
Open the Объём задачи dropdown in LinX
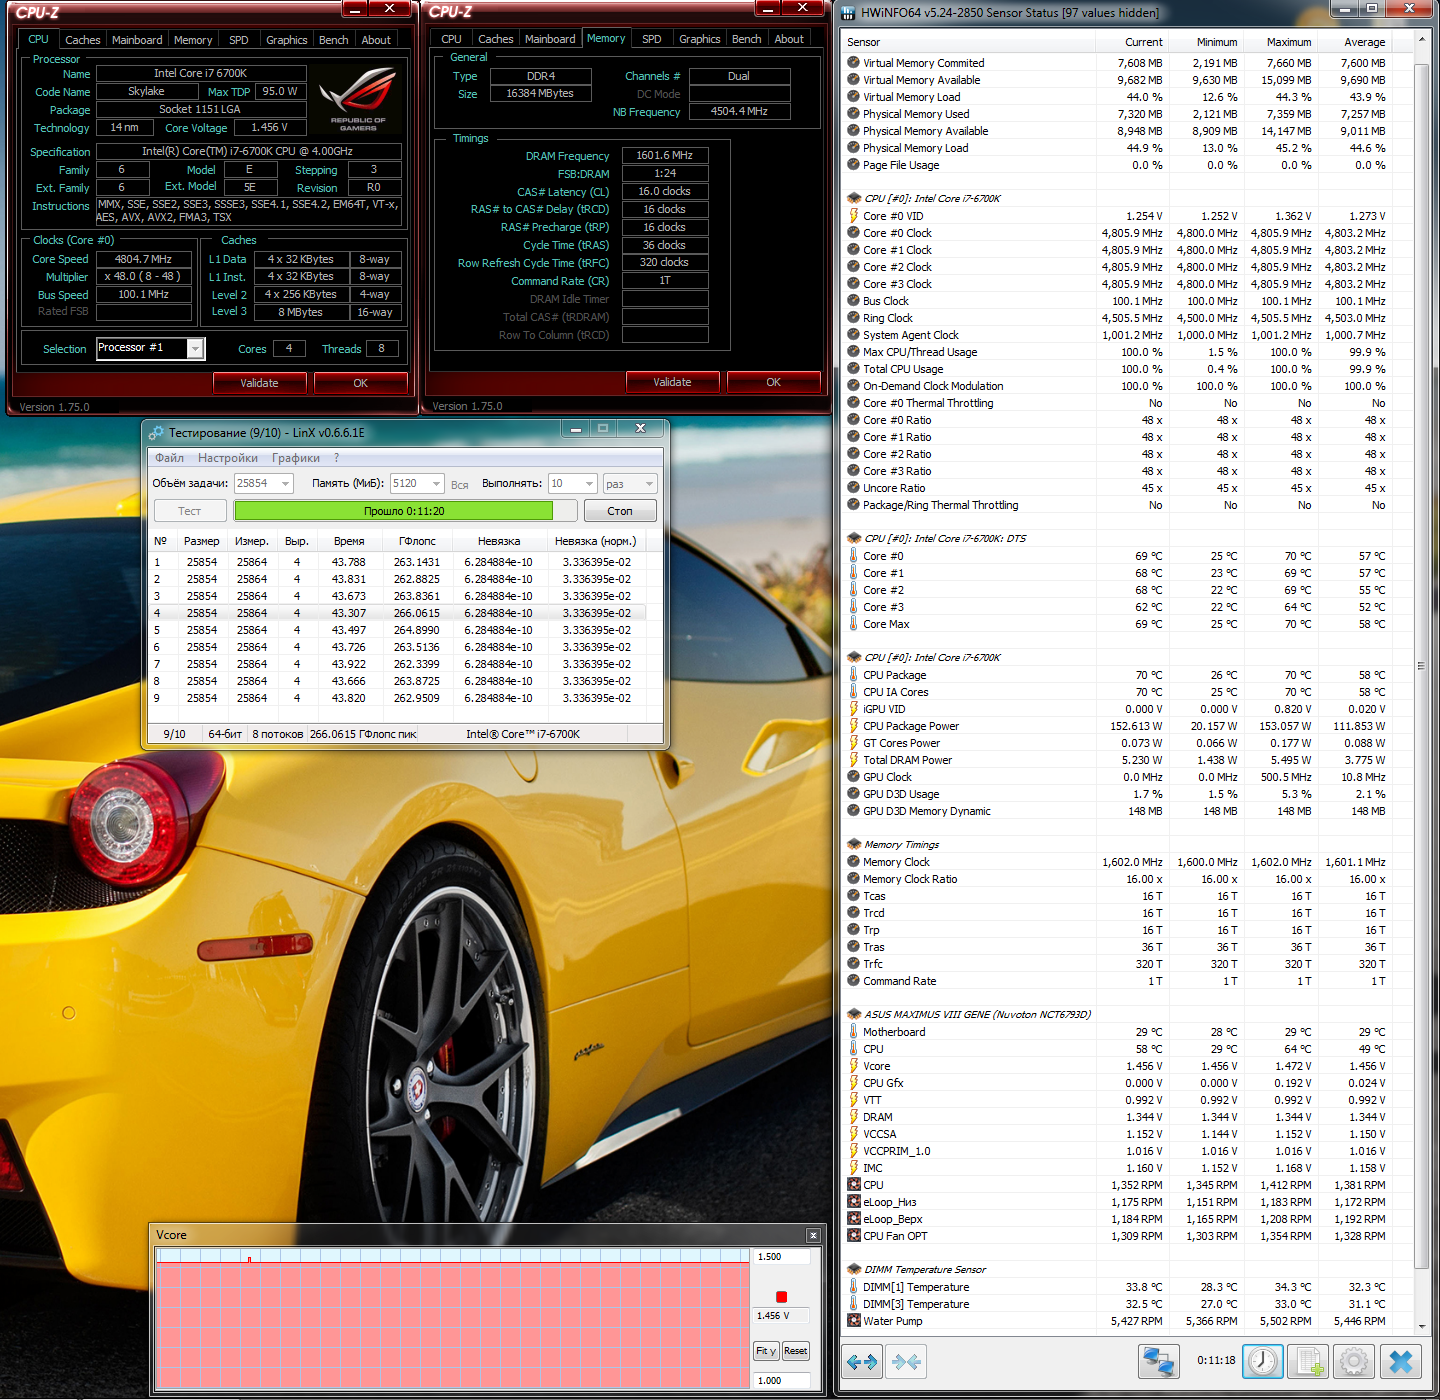(x=285, y=484)
